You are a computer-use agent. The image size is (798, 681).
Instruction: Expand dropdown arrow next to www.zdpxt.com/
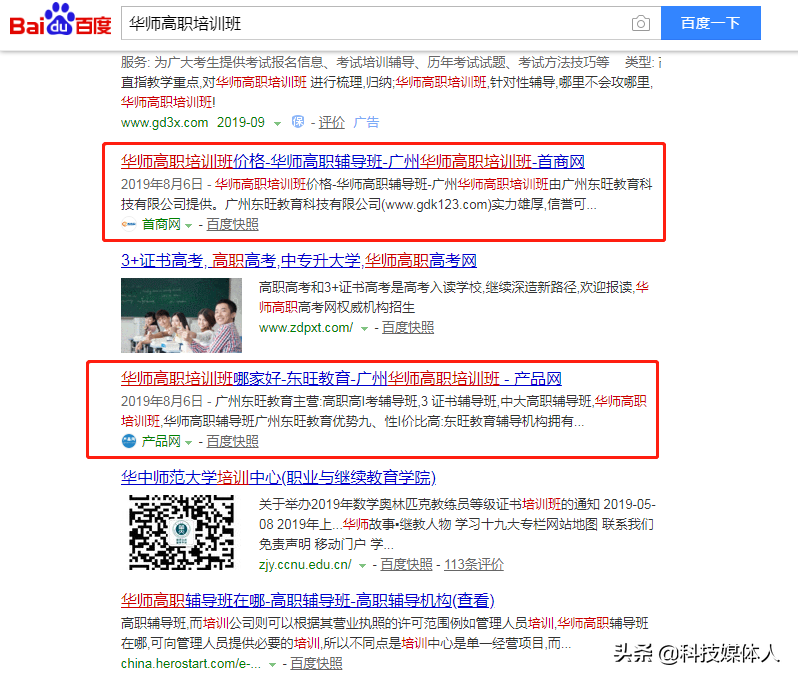pos(364,329)
